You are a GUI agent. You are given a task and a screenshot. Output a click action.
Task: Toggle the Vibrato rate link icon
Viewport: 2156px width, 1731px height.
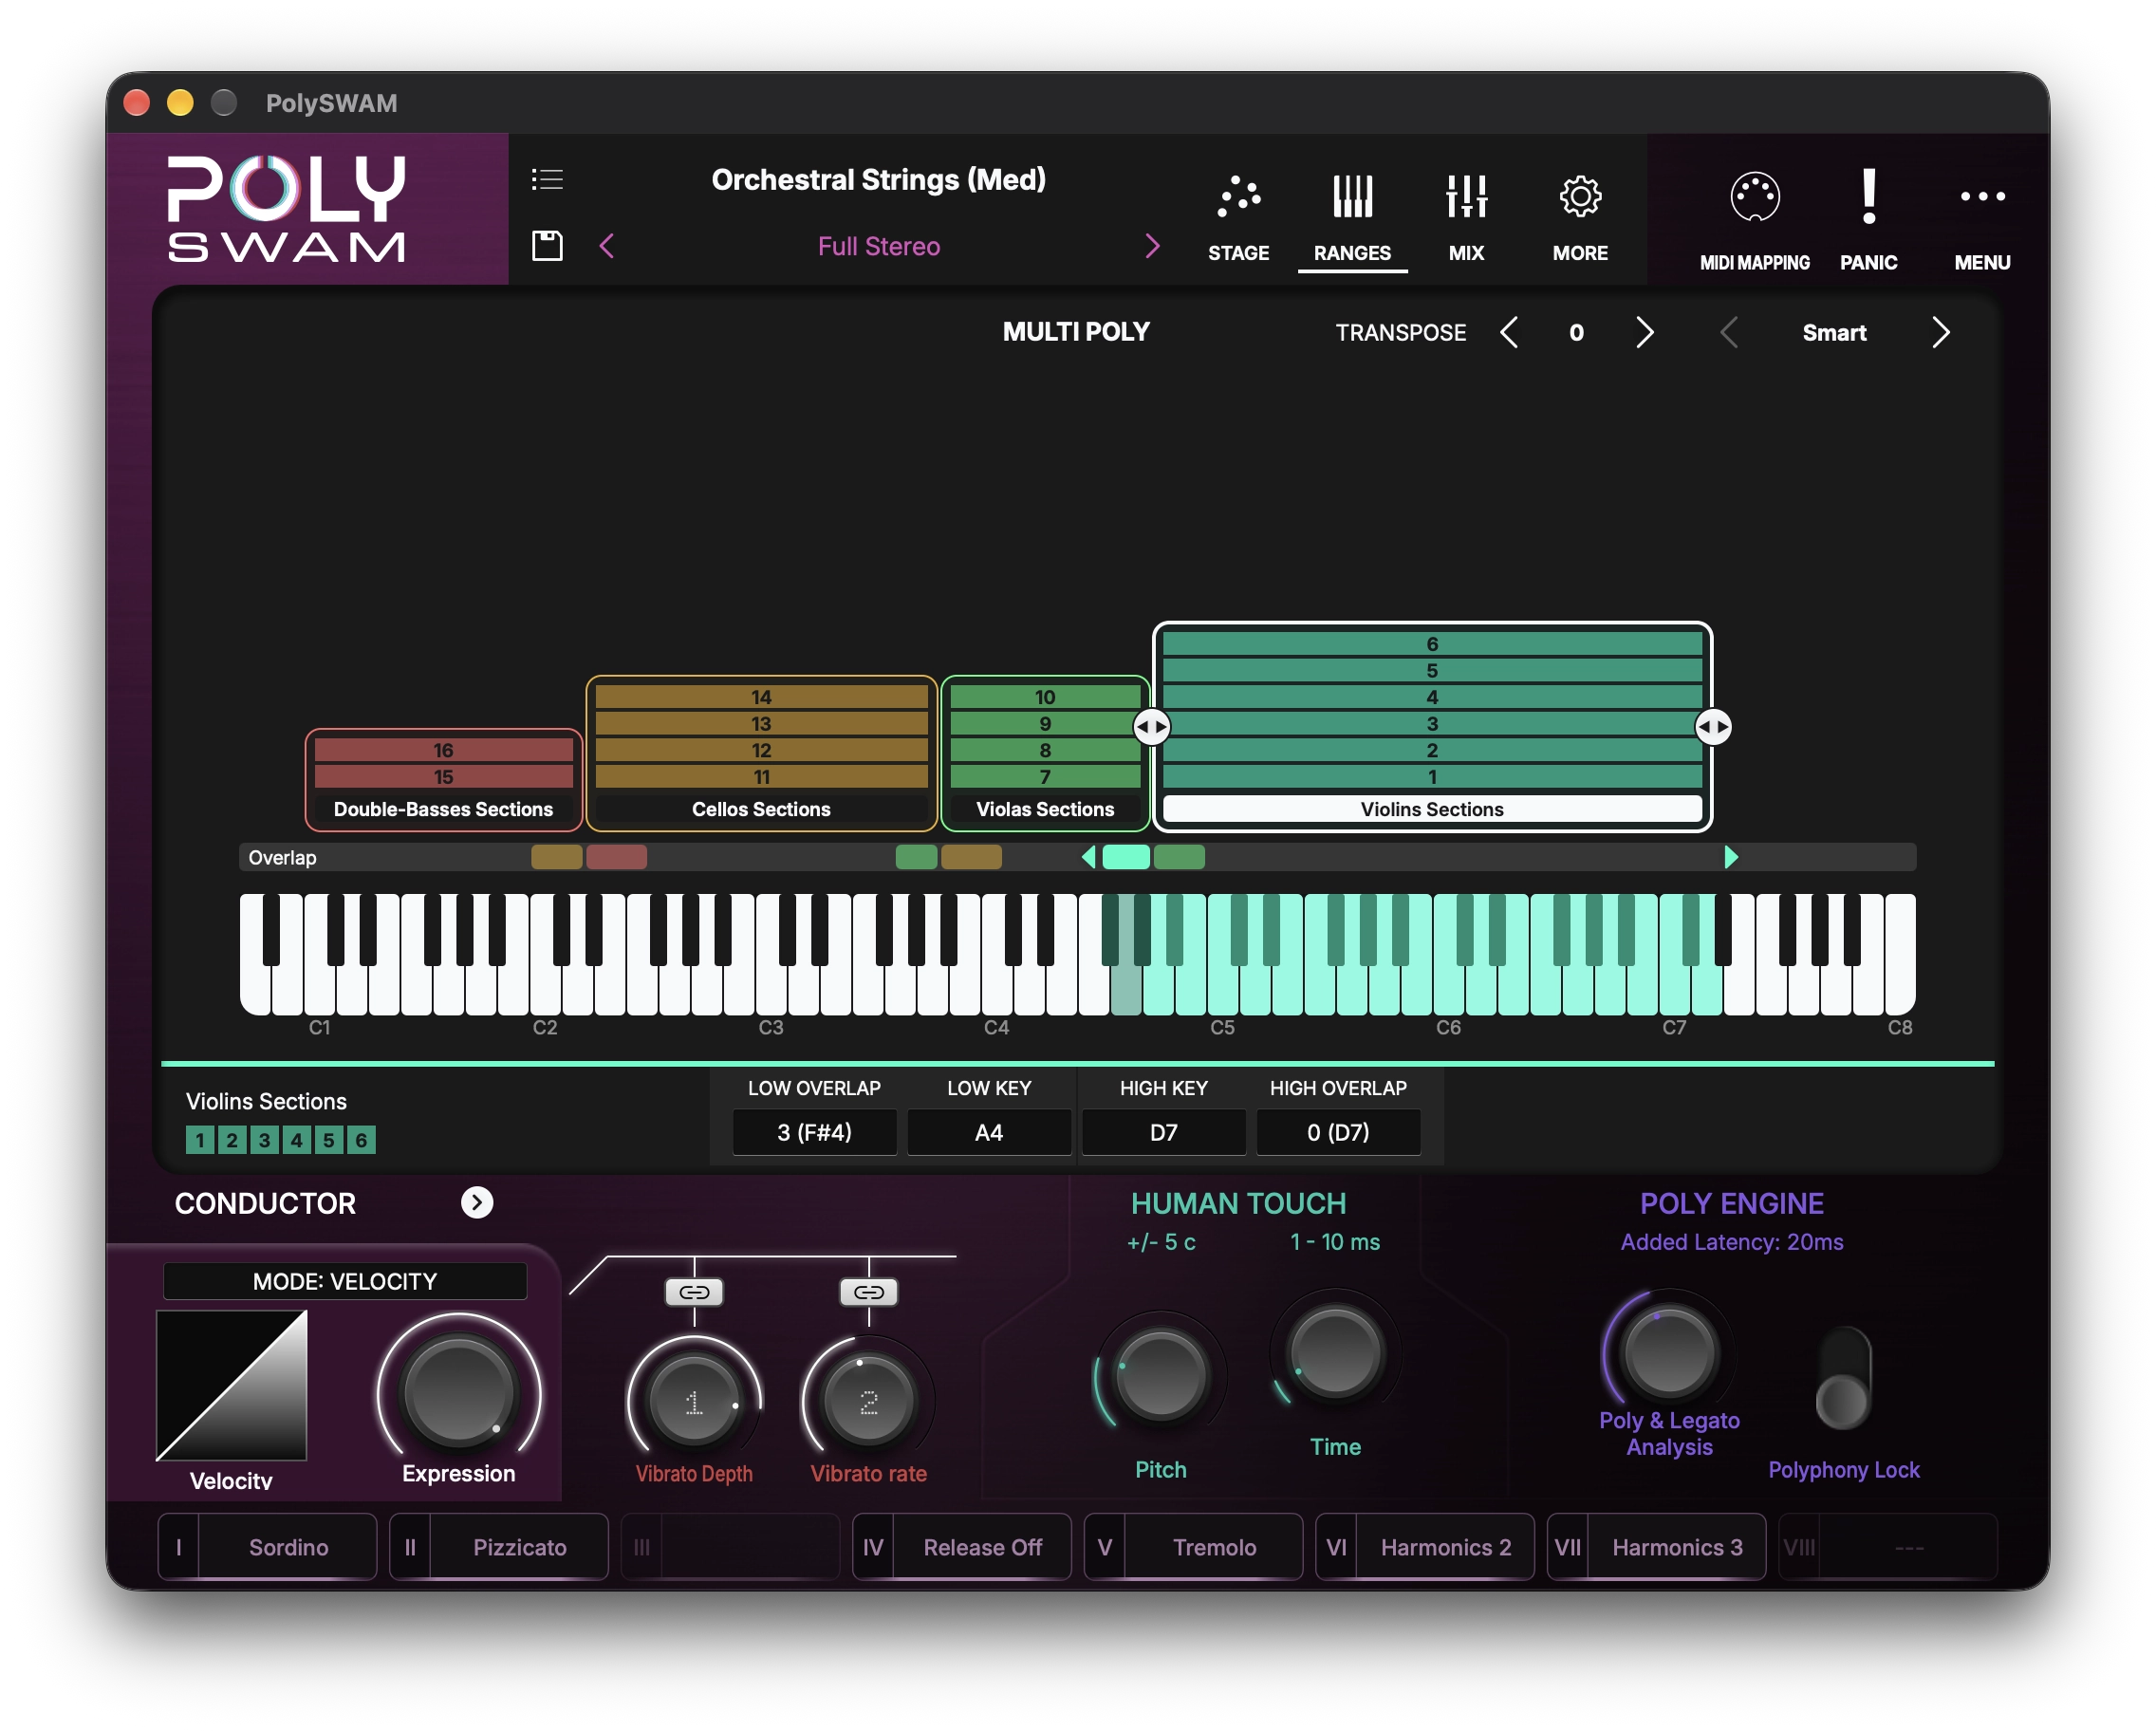[868, 1292]
